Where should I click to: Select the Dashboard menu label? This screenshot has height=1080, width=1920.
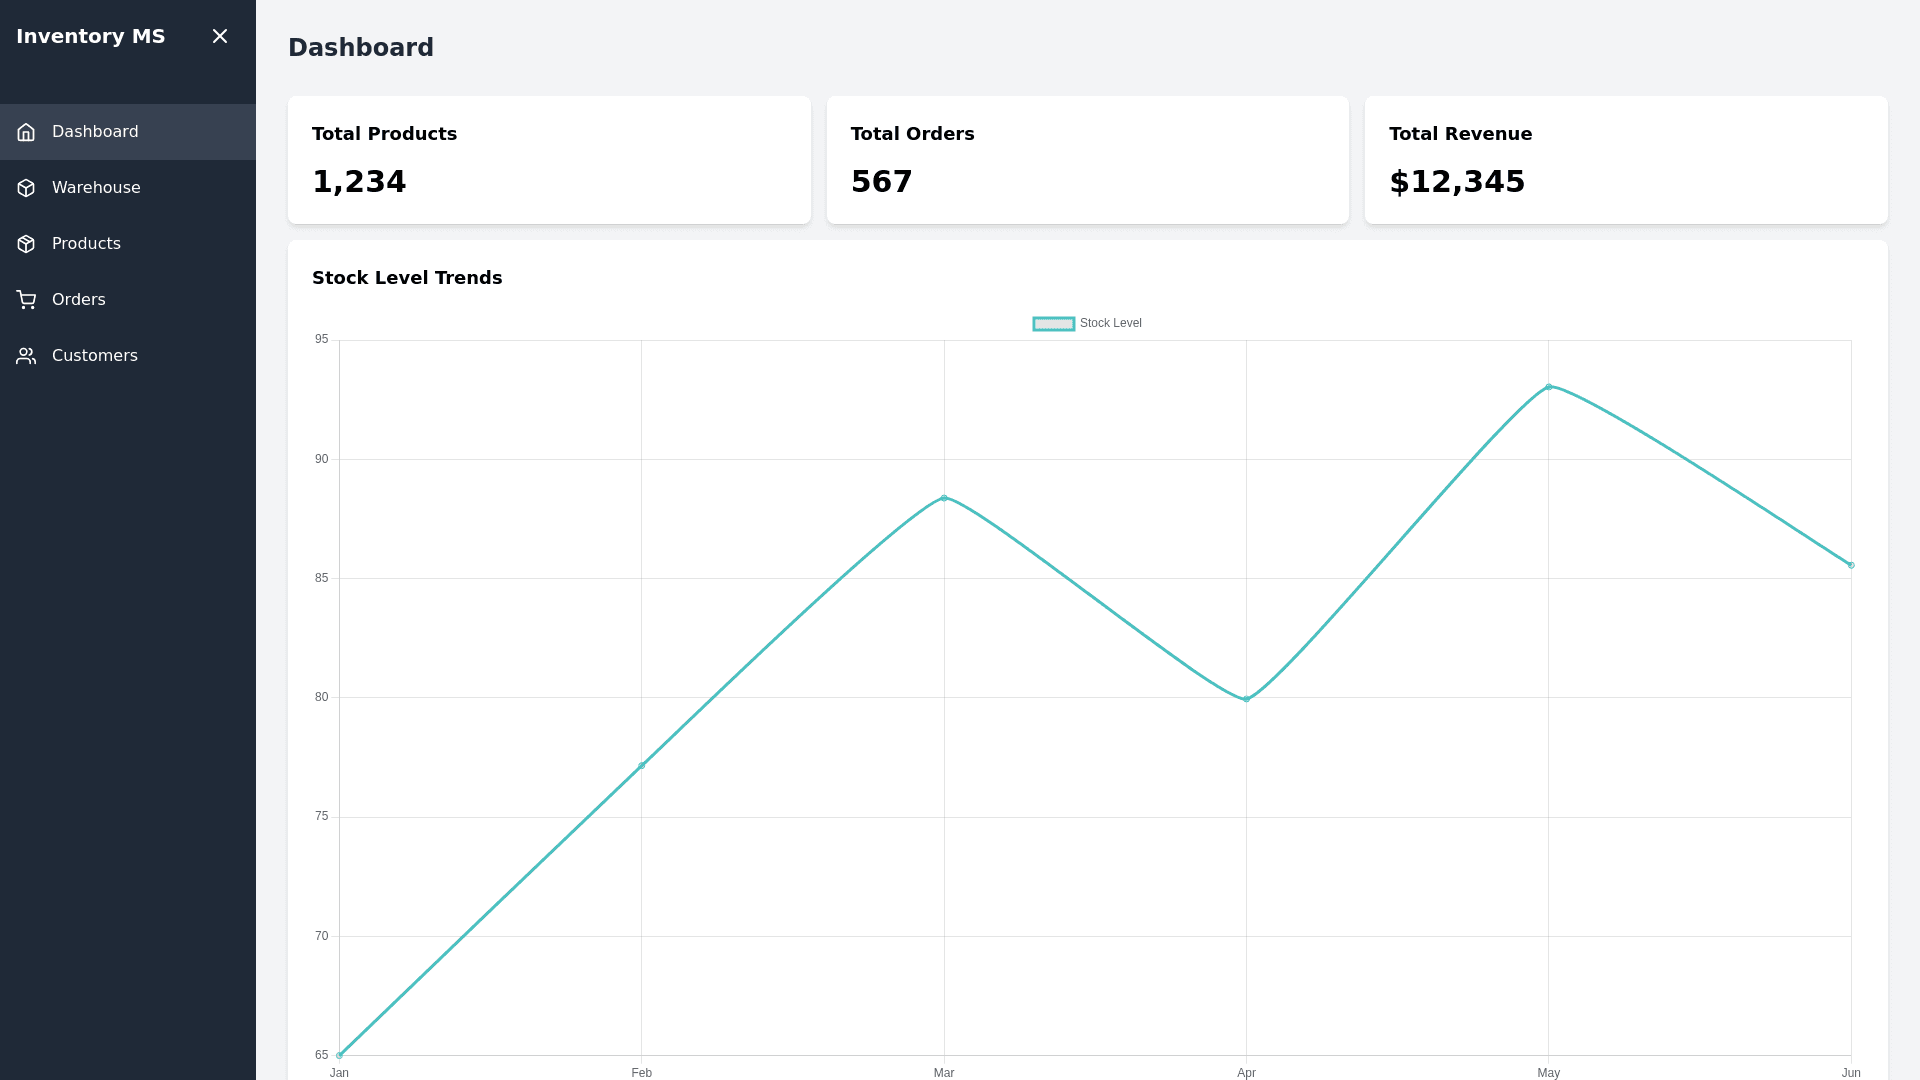pos(95,132)
